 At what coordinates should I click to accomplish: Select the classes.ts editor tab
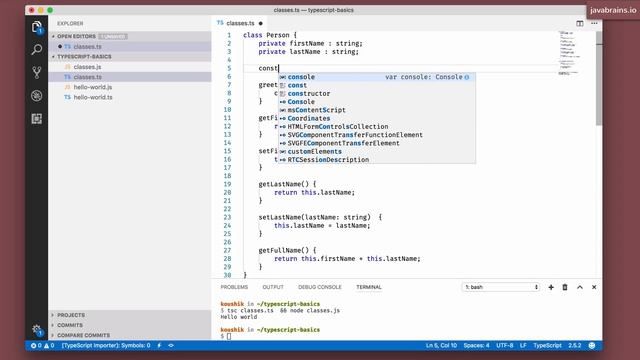(240, 23)
